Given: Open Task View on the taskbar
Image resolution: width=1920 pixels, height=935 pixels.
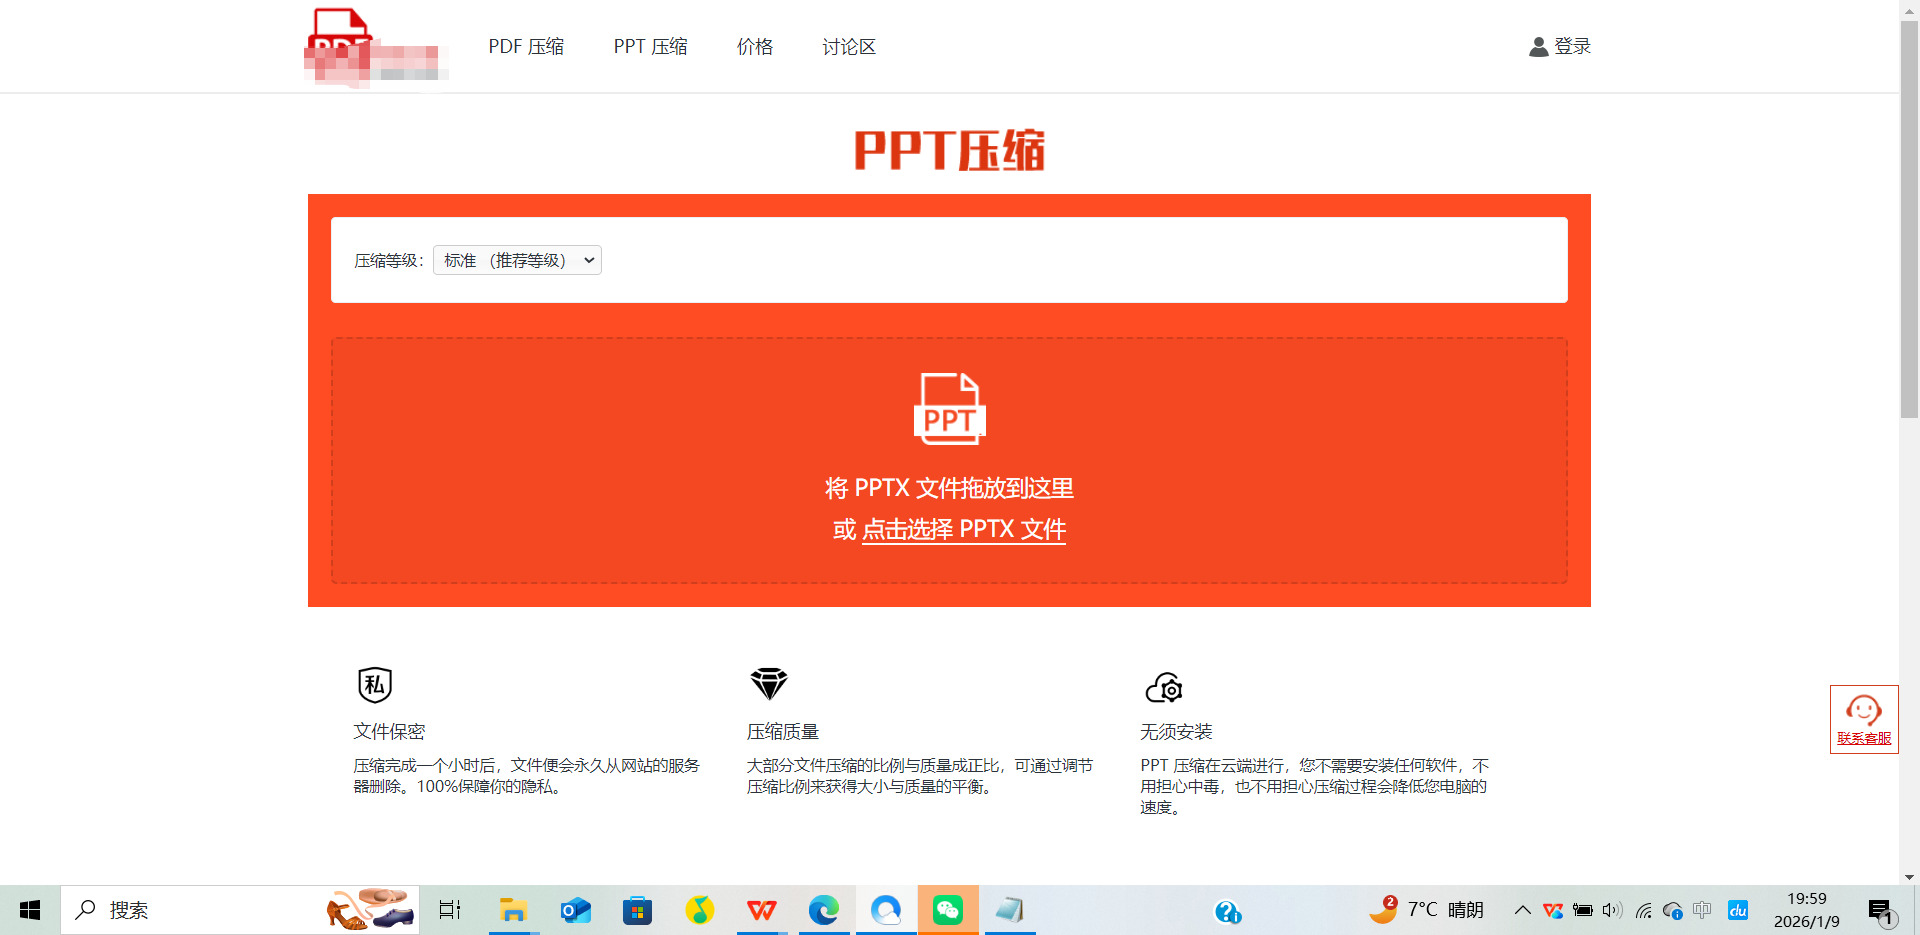Looking at the screenshot, I should pyautogui.click(x=450, y=910).
